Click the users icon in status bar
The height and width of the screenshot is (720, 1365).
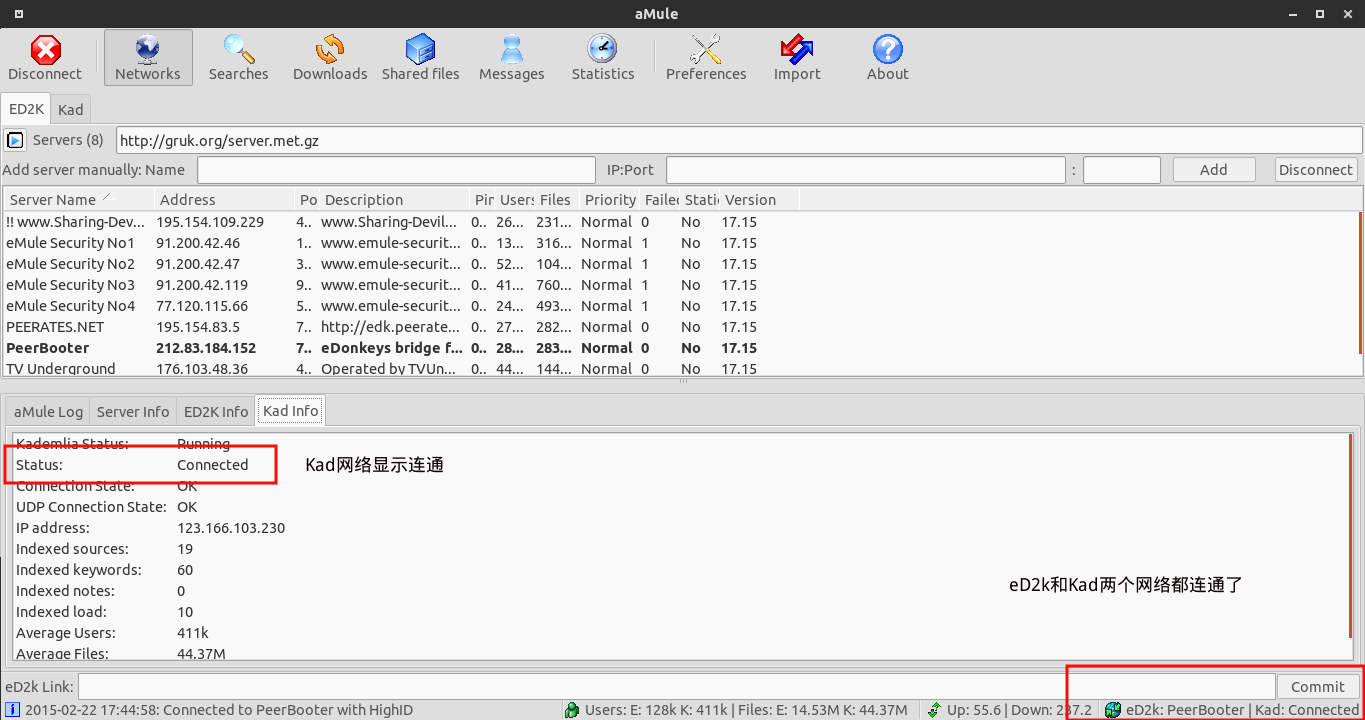(x=572, y=710)
